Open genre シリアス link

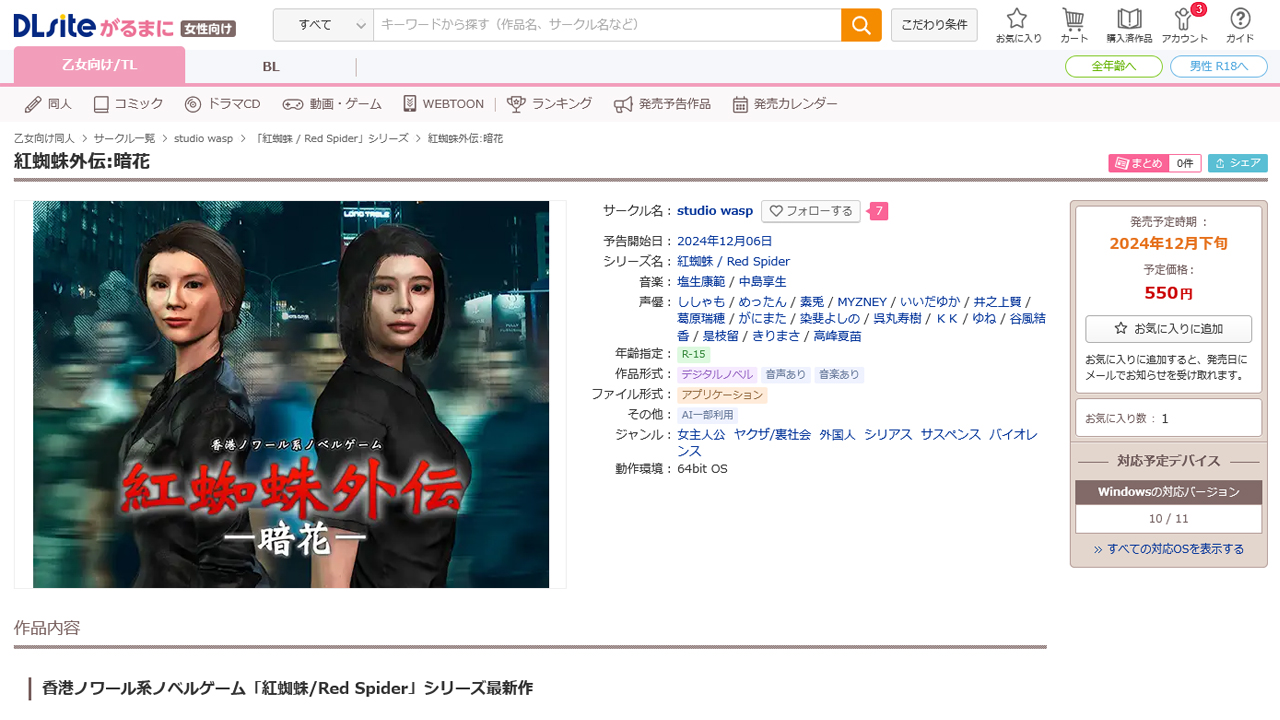pos(888,435)
